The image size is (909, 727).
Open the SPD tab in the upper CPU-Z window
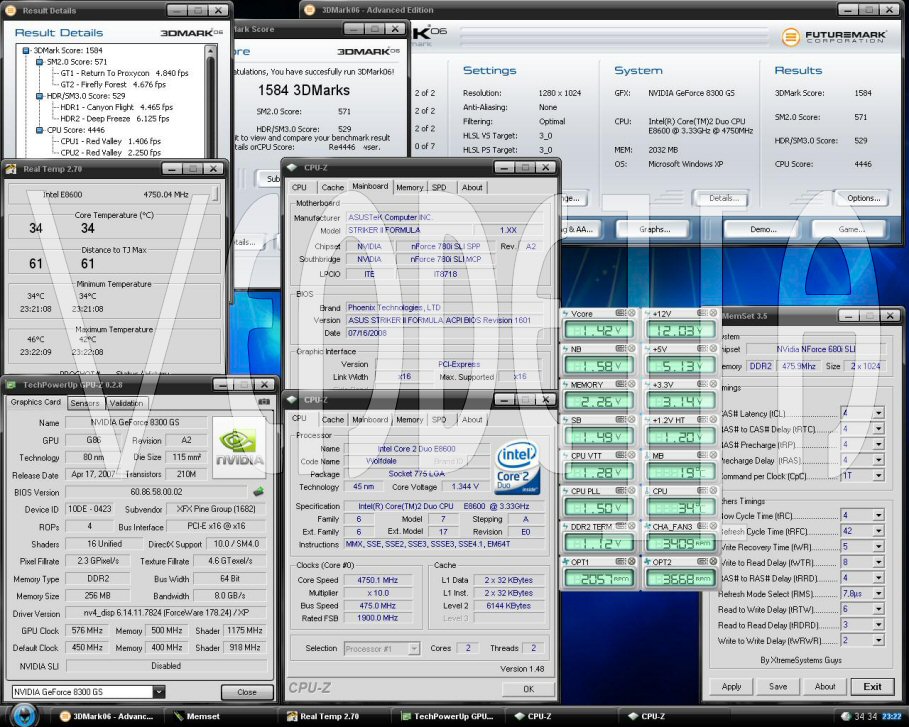point(439,187)
